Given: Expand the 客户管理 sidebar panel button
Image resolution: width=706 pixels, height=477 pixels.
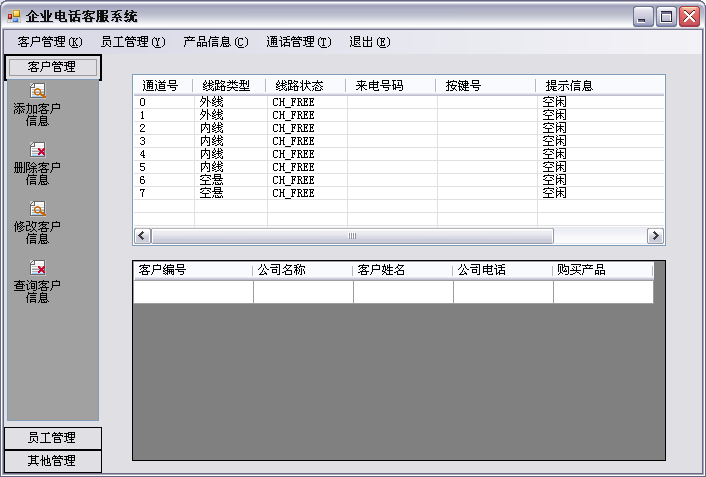Looking at the screenshot, I should (52, 67).
